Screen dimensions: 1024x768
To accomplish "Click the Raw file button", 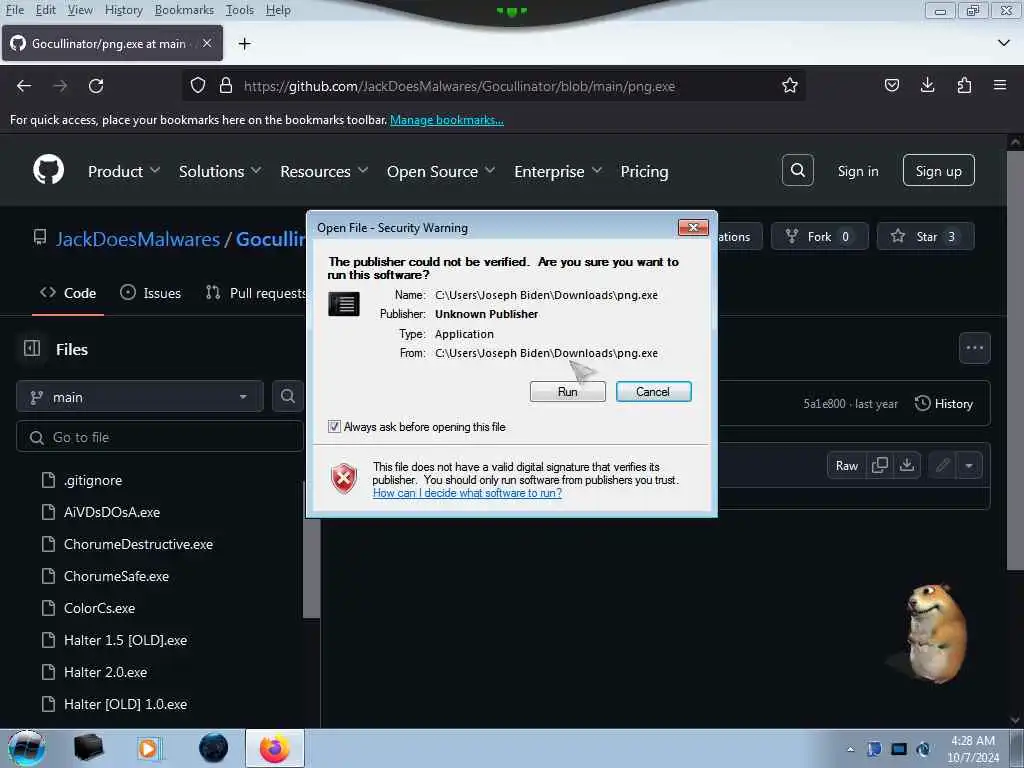I will [846, 465].
